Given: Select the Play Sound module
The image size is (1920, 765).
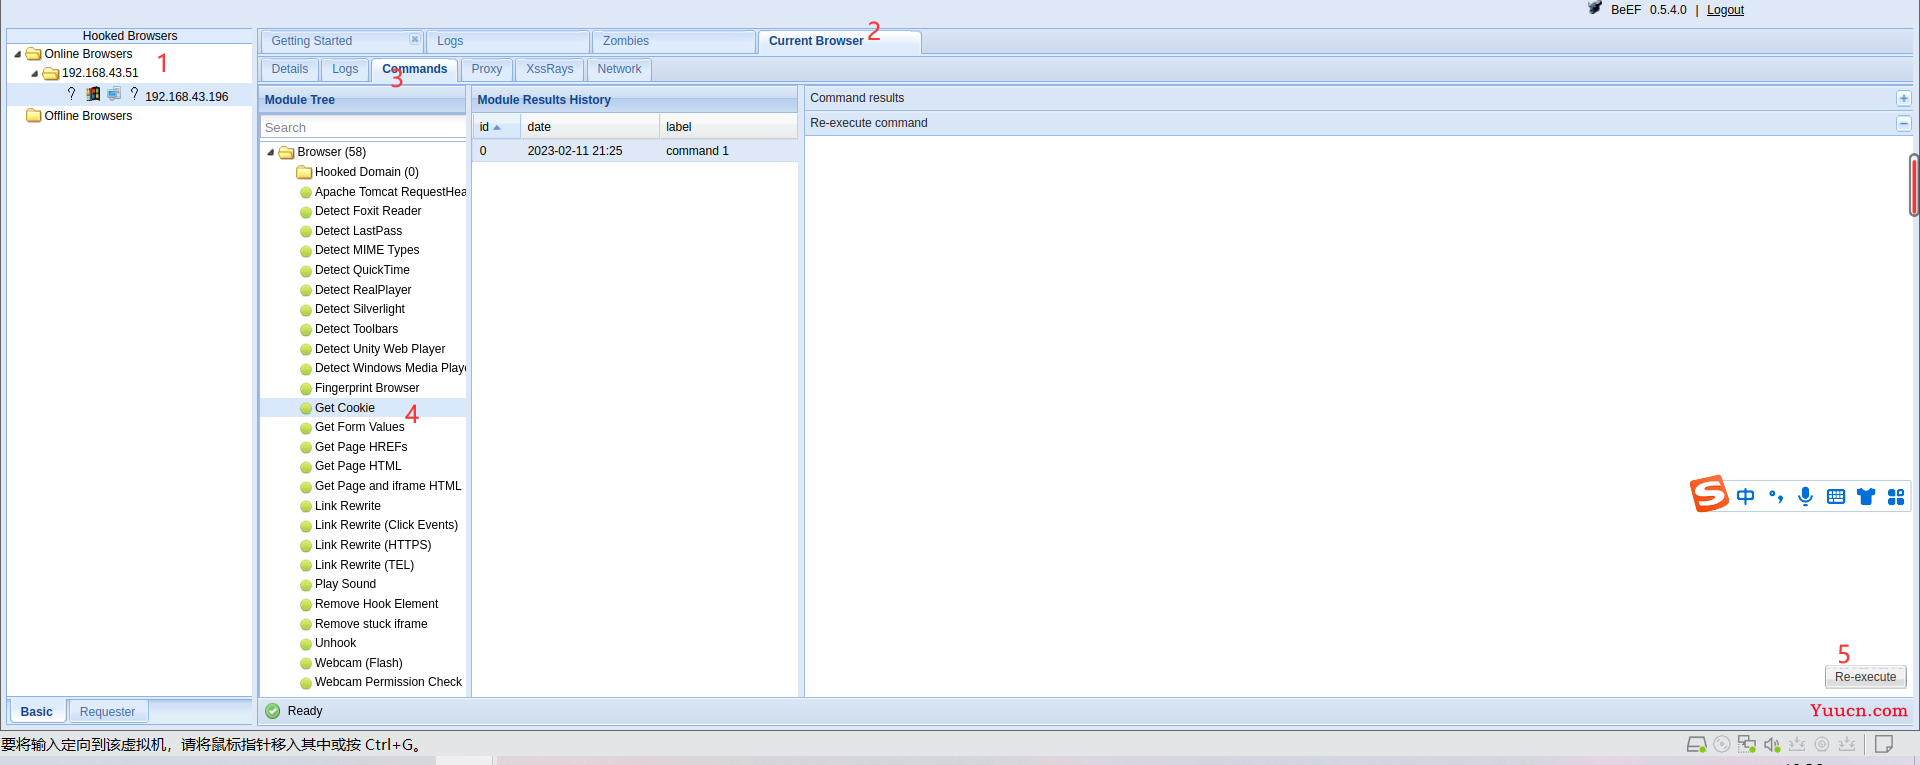Looking at the screenshot, I should (345, 584).
